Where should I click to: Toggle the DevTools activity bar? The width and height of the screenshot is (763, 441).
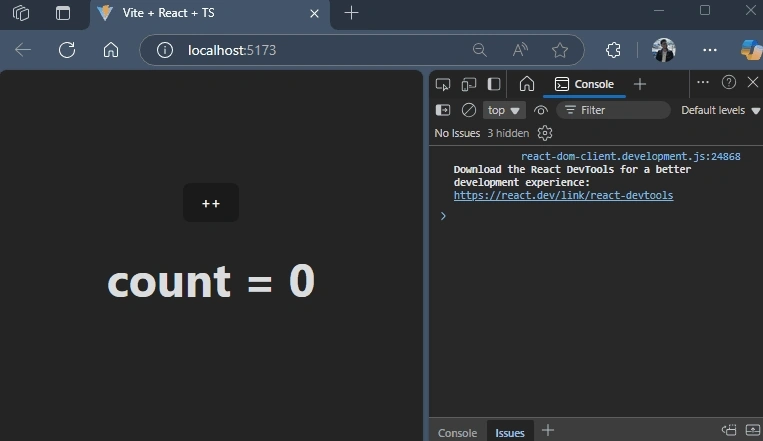494,84
